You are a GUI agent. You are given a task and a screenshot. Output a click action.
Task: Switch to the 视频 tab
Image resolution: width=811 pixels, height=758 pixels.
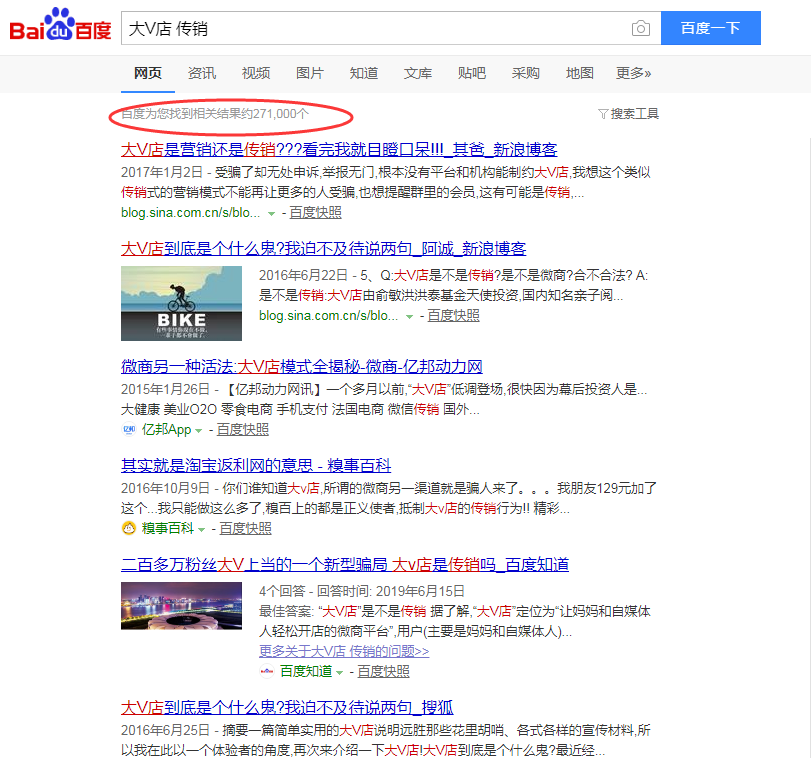256,73
